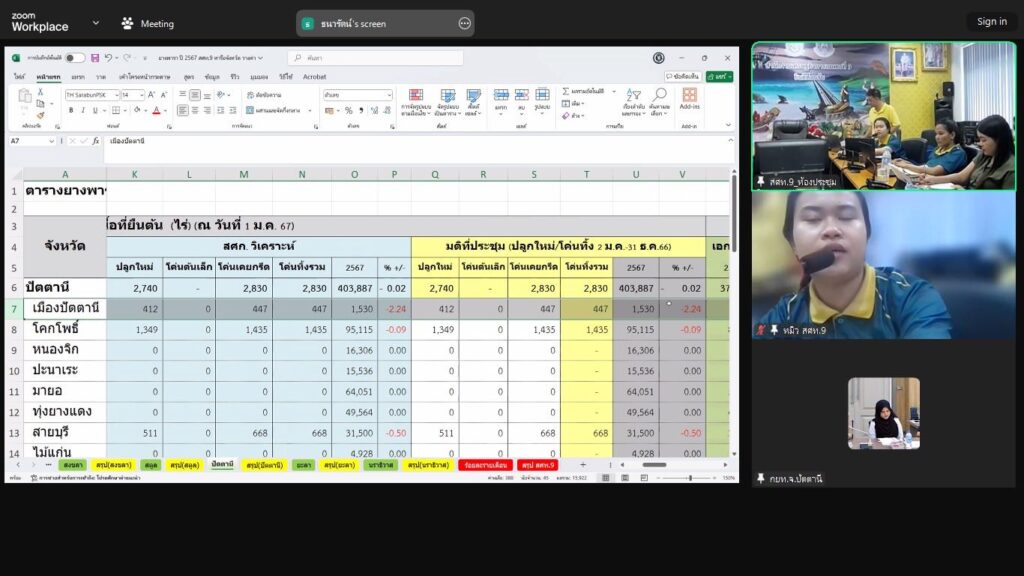Open the Acrobat ribbon tab
The height and width of the screenshot is (576, 1024).
pyautogui.click(x=314, y=76)
